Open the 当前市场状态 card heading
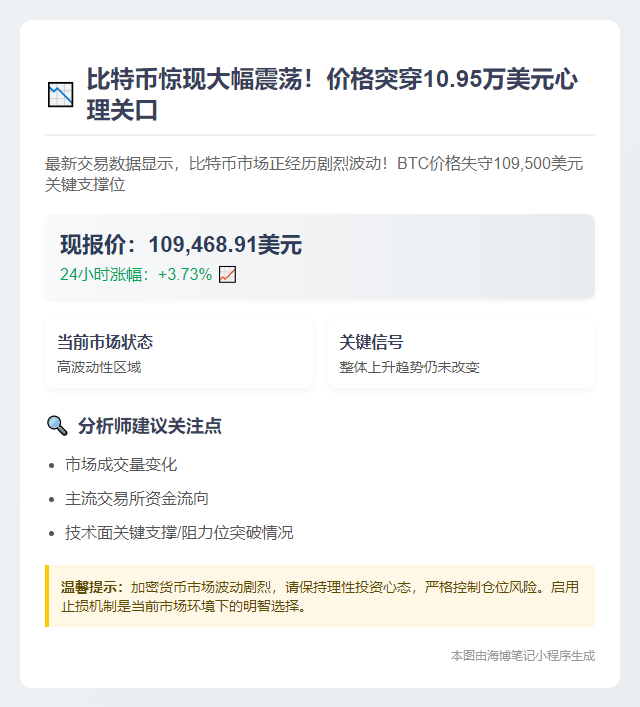 point(105,342)
